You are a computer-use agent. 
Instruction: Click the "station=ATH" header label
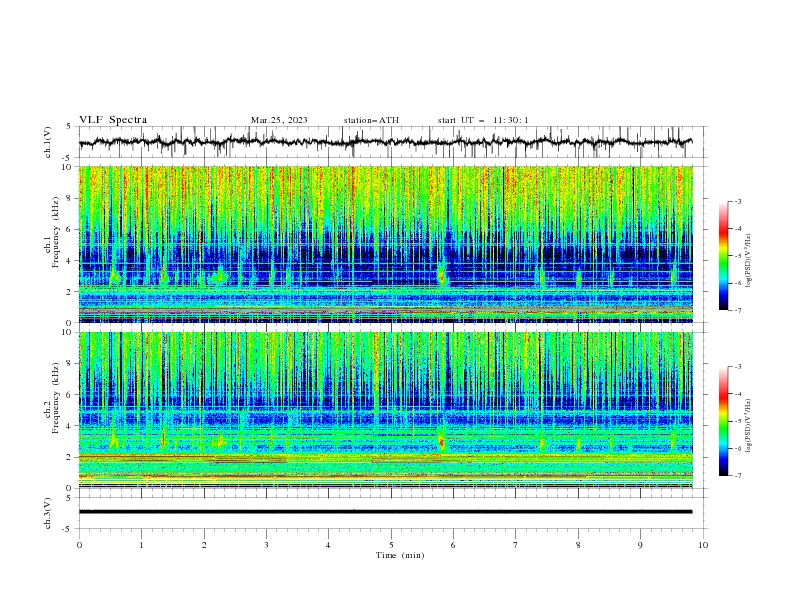coord(371,120)
